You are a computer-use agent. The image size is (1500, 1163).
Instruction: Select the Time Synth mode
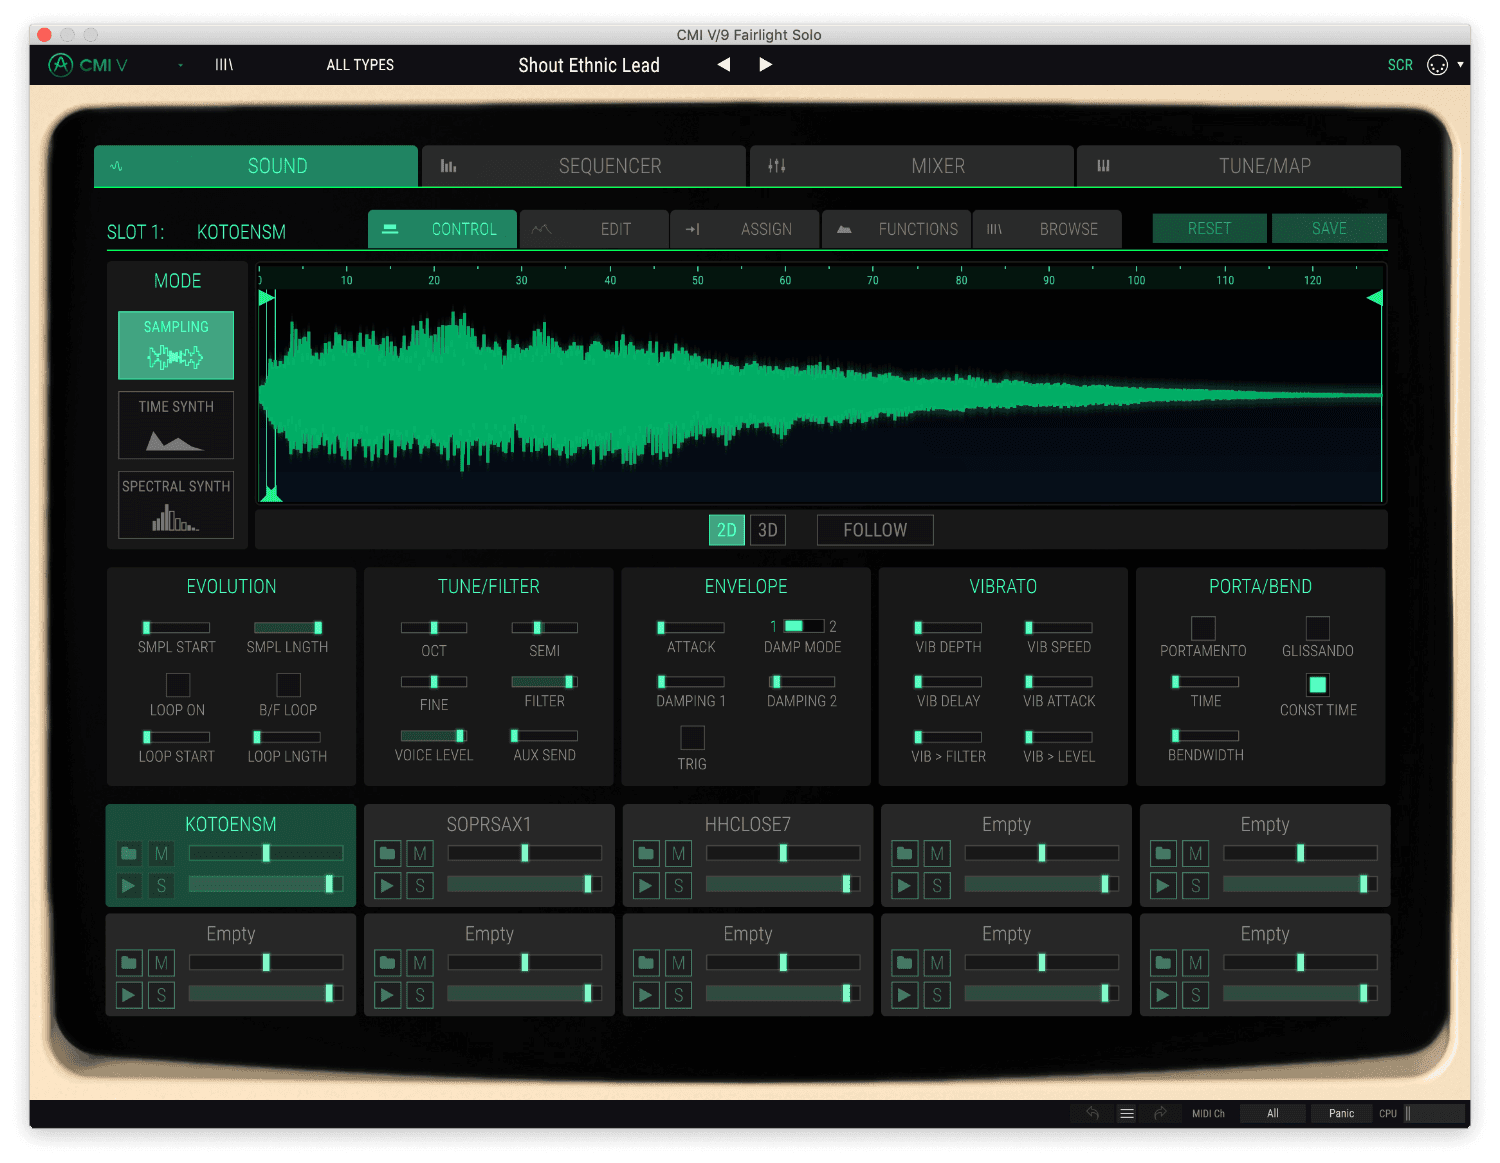point(176,425)
